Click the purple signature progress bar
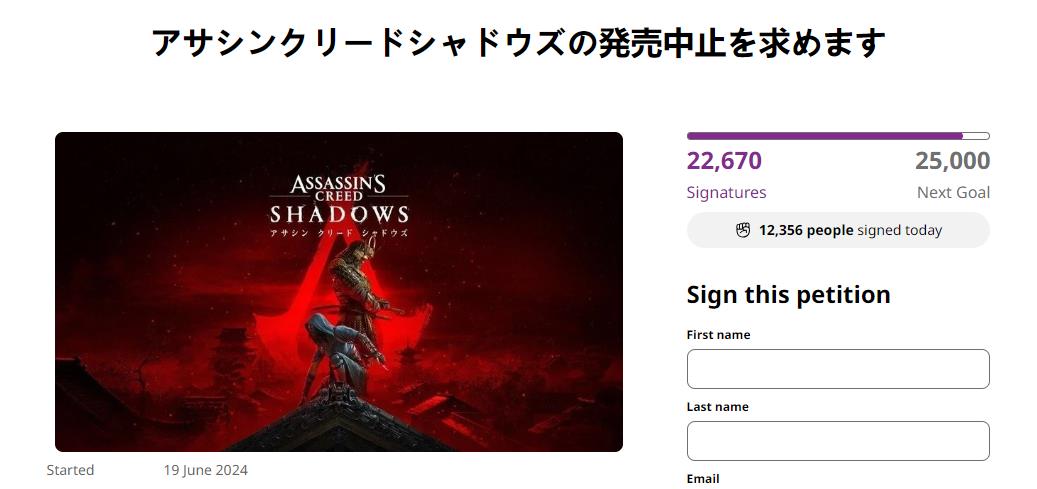The image size is (1037, 489). (837, 136)
